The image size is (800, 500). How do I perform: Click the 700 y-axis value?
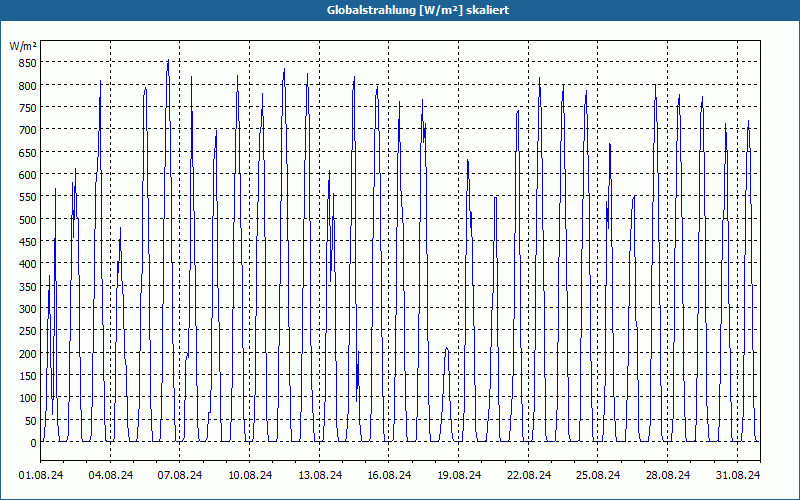coord(28,131)
